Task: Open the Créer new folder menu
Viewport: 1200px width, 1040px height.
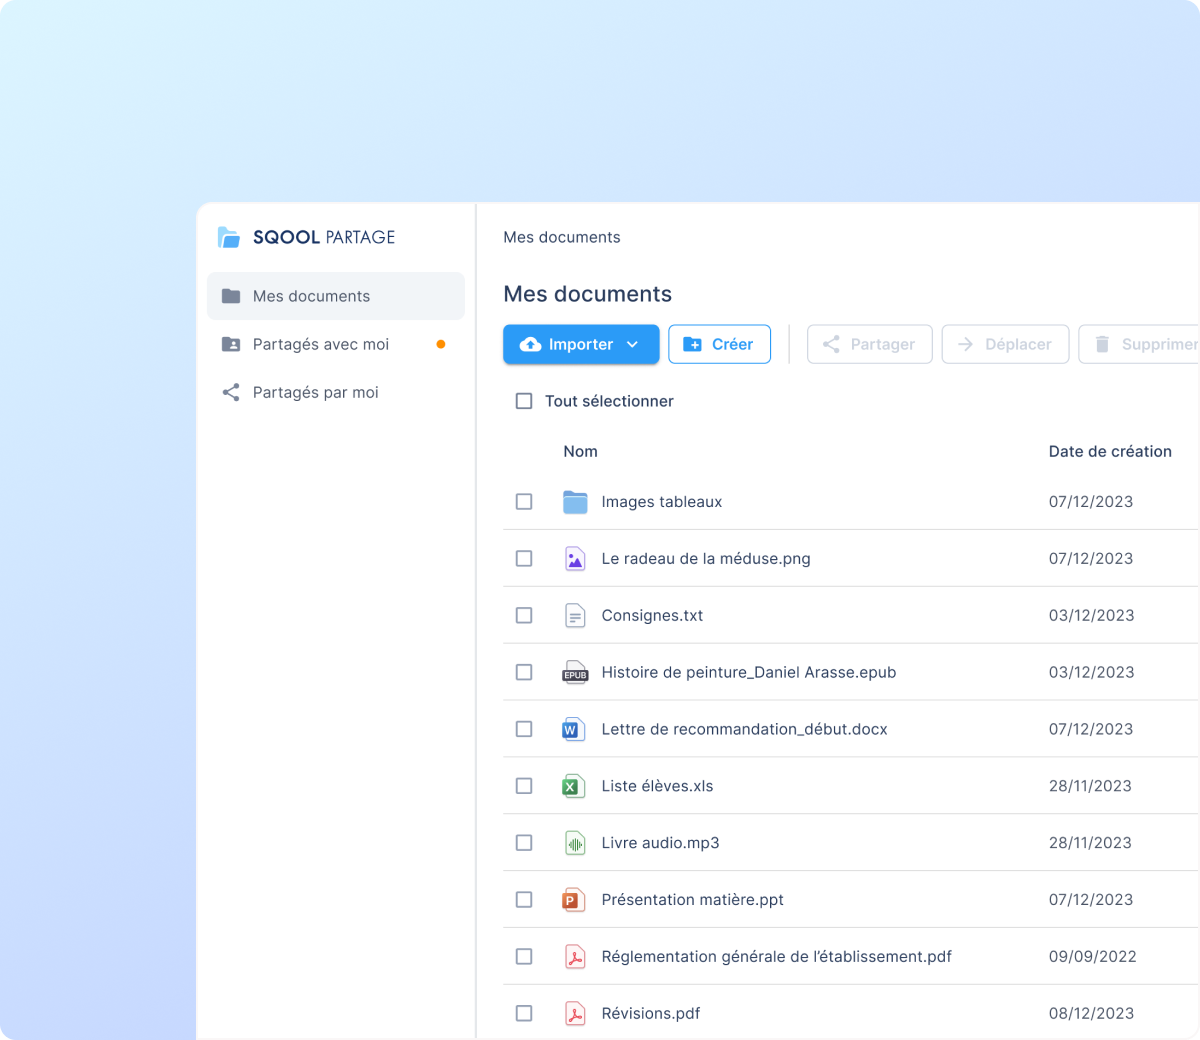Action: [x=719, y=344]
